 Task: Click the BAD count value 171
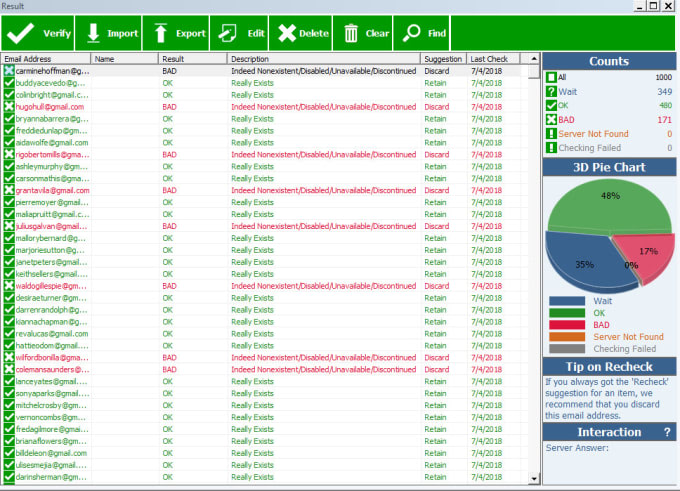(x=664, y=120)
